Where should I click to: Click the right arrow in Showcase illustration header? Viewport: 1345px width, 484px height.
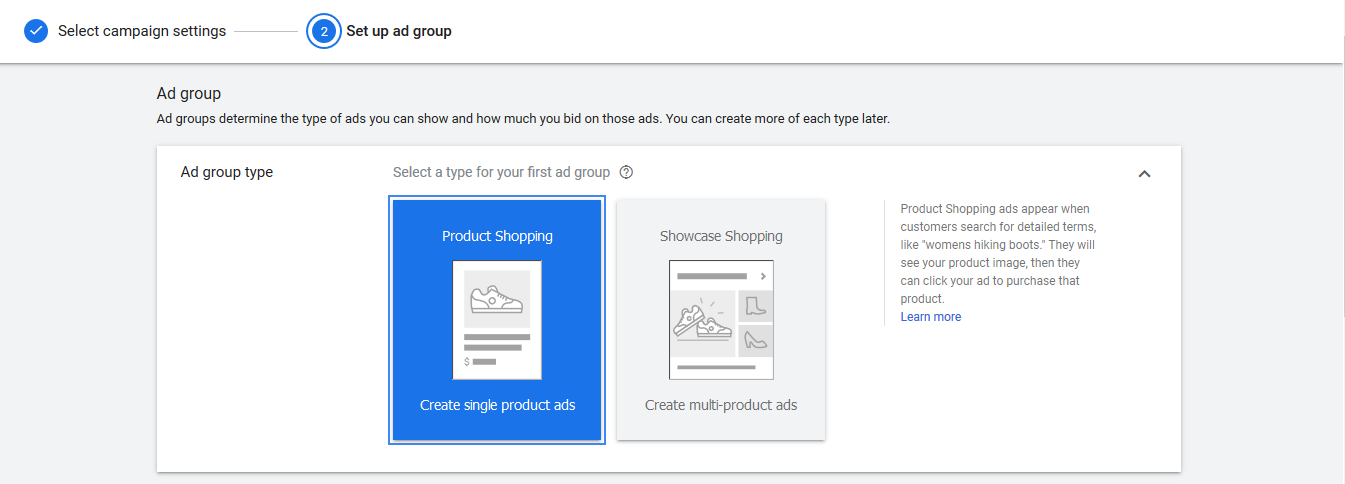coord(763,275)
